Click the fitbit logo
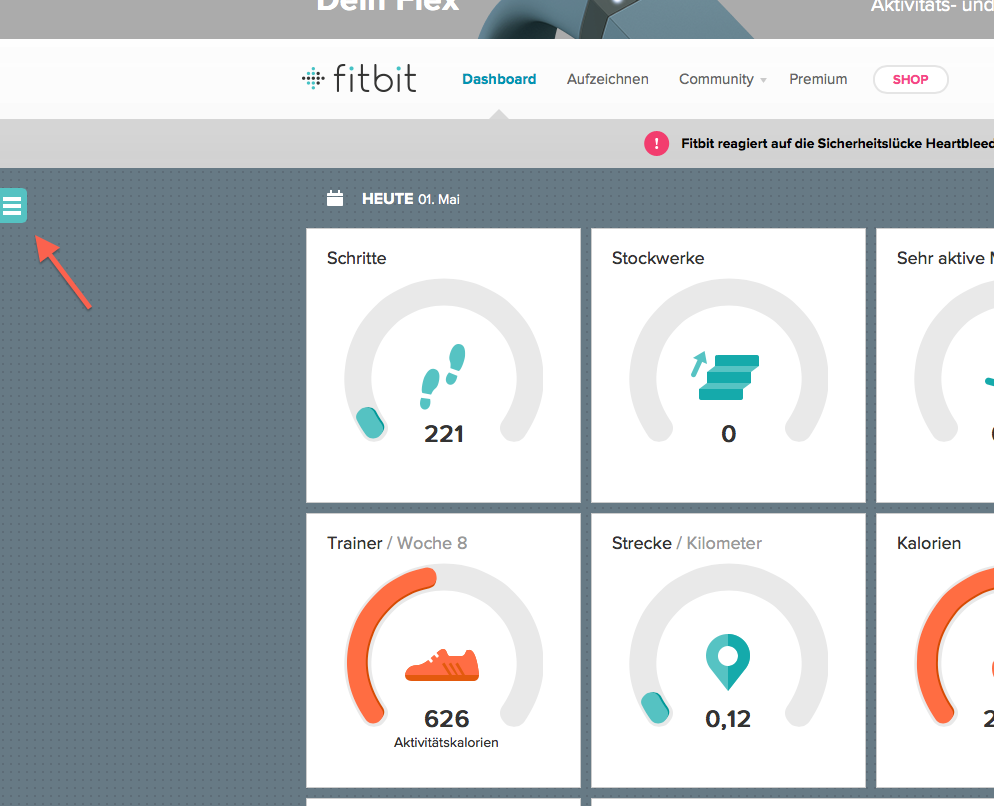 (x=359, y=79)
